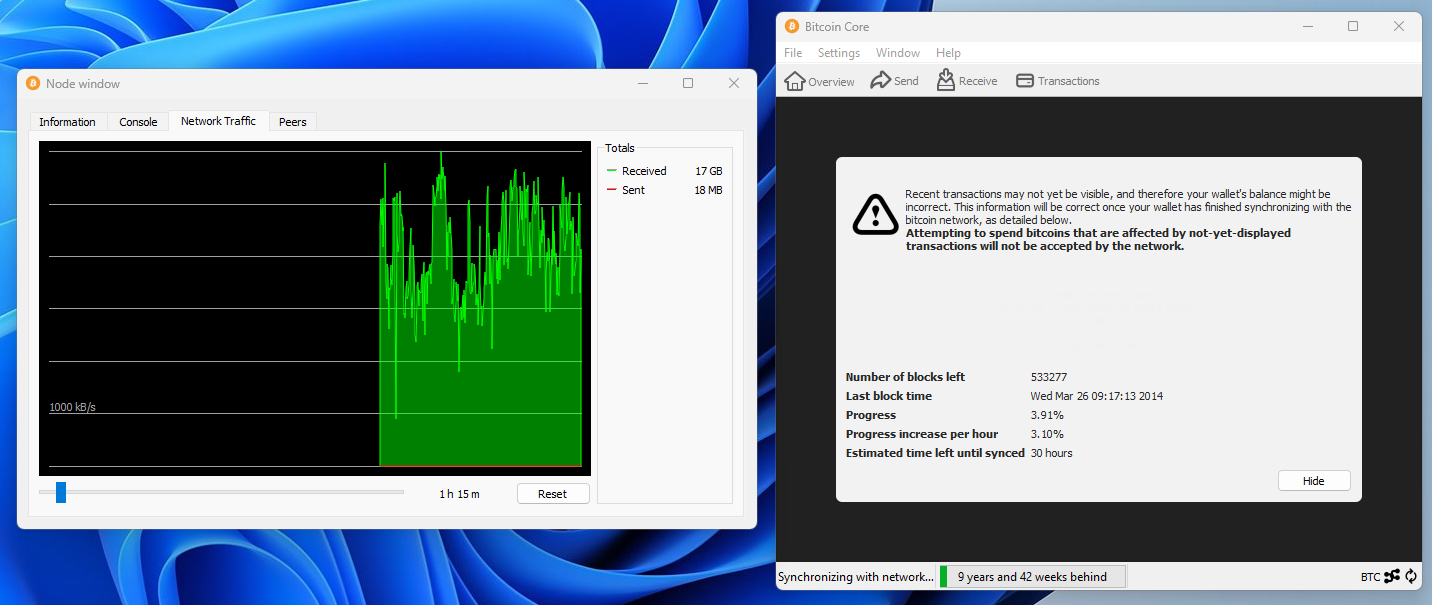Click the spinning sync icon in the status bar
1432x605 pixels.
(1411, 576)
